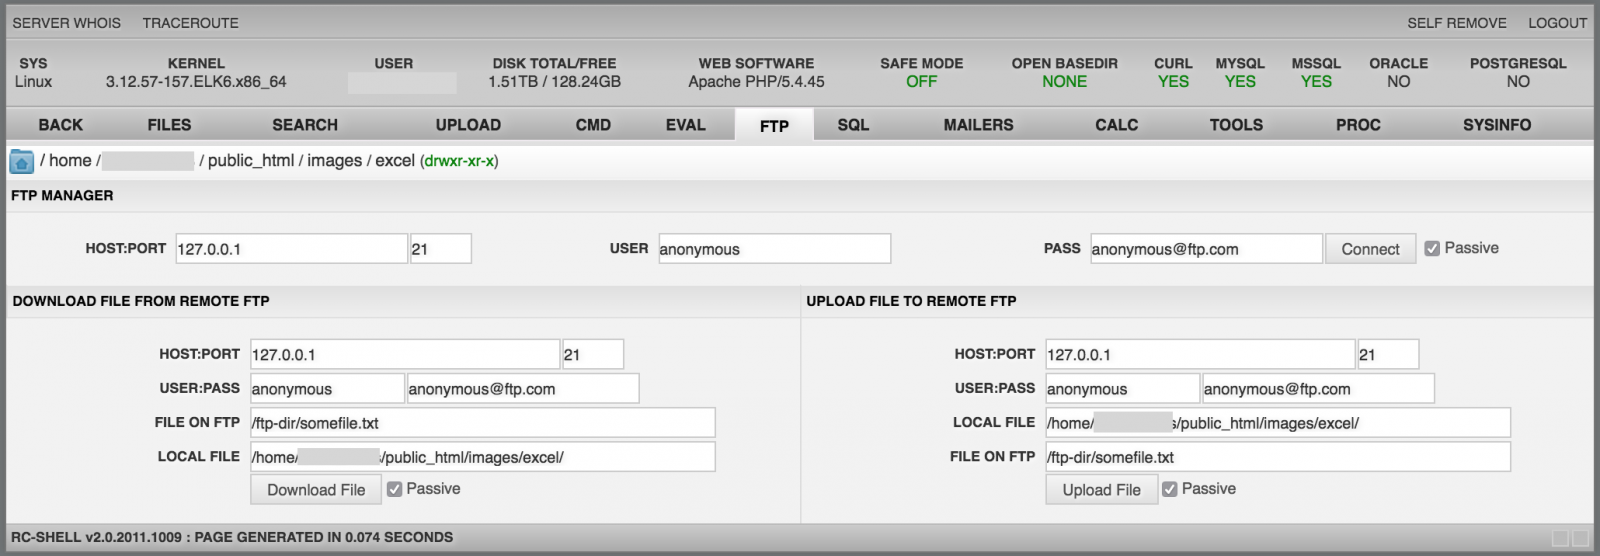
Task: Click the home folder icon in path bar
Action: click(x=21, y=161)
